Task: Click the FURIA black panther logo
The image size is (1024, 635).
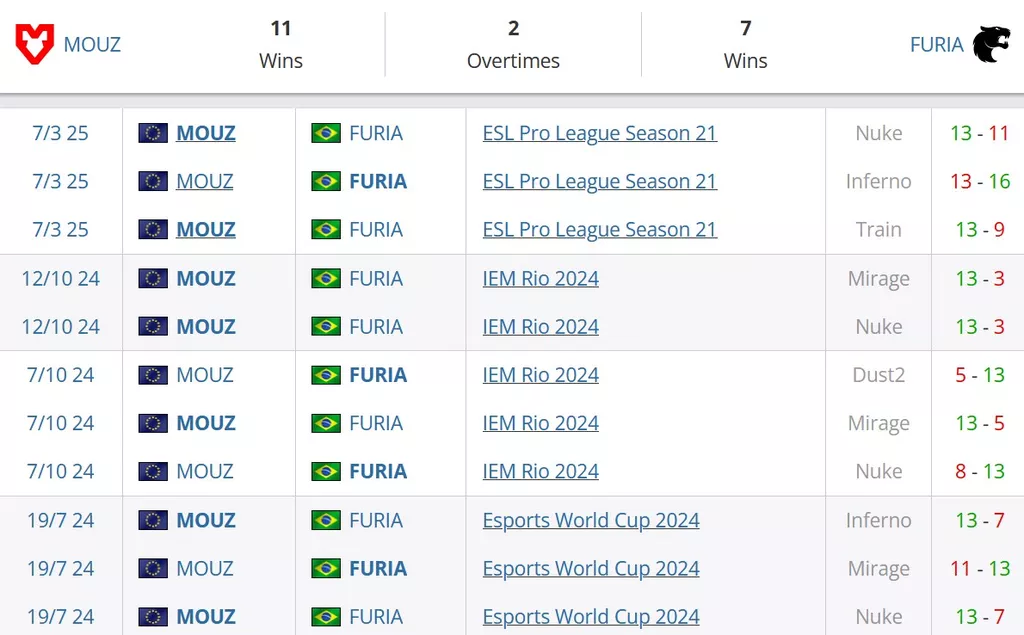Action: pyautogui.click(x=991, y=44)
